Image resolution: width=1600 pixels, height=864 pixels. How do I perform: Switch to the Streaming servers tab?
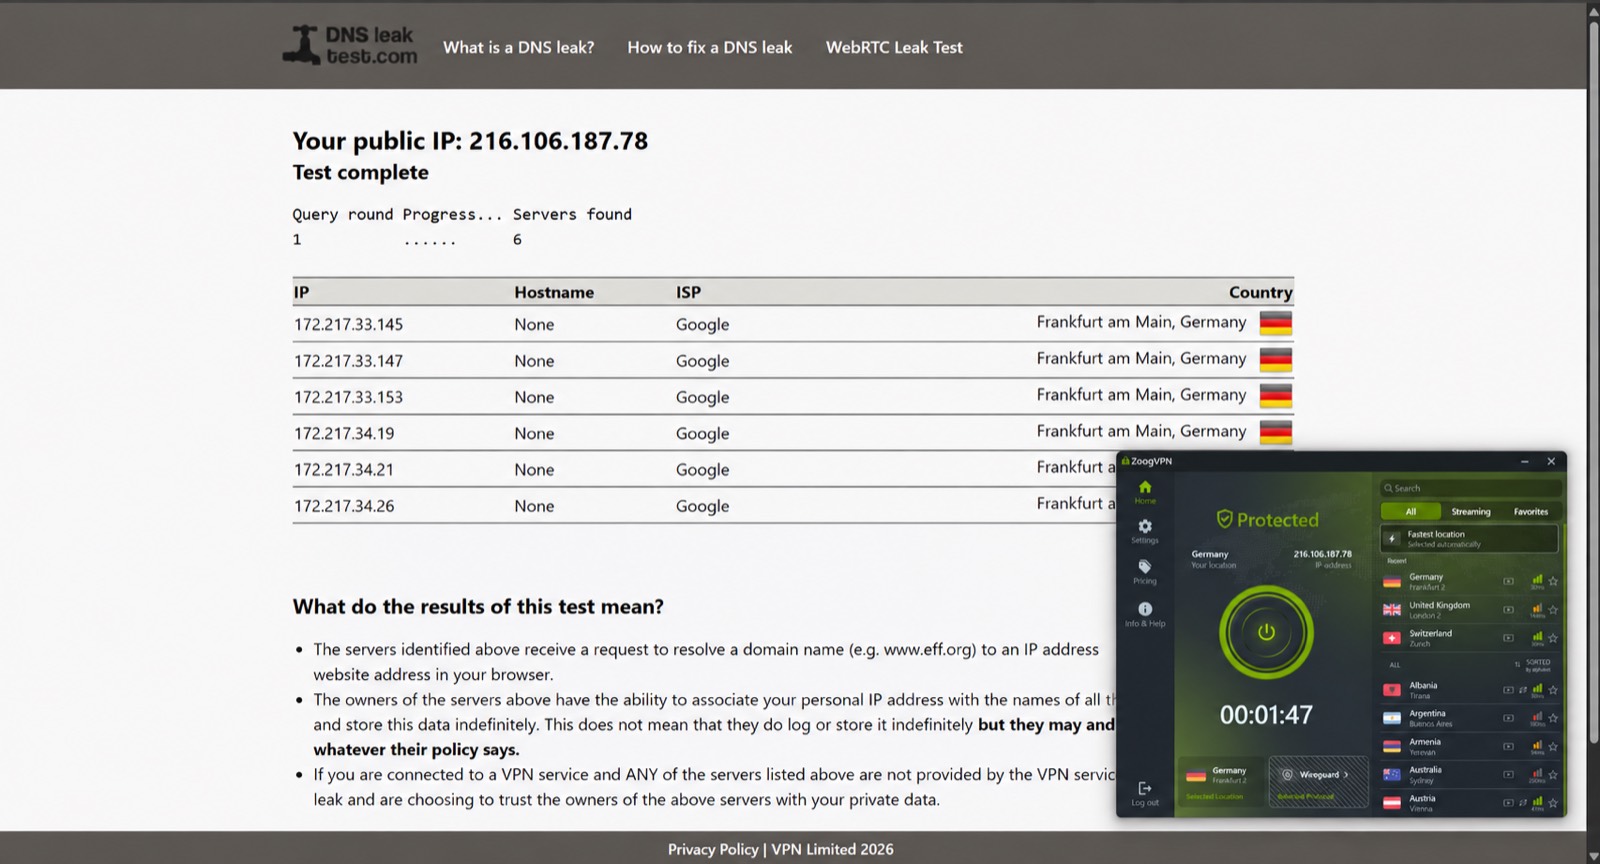pyautogui.click(x=1470, y=511)
